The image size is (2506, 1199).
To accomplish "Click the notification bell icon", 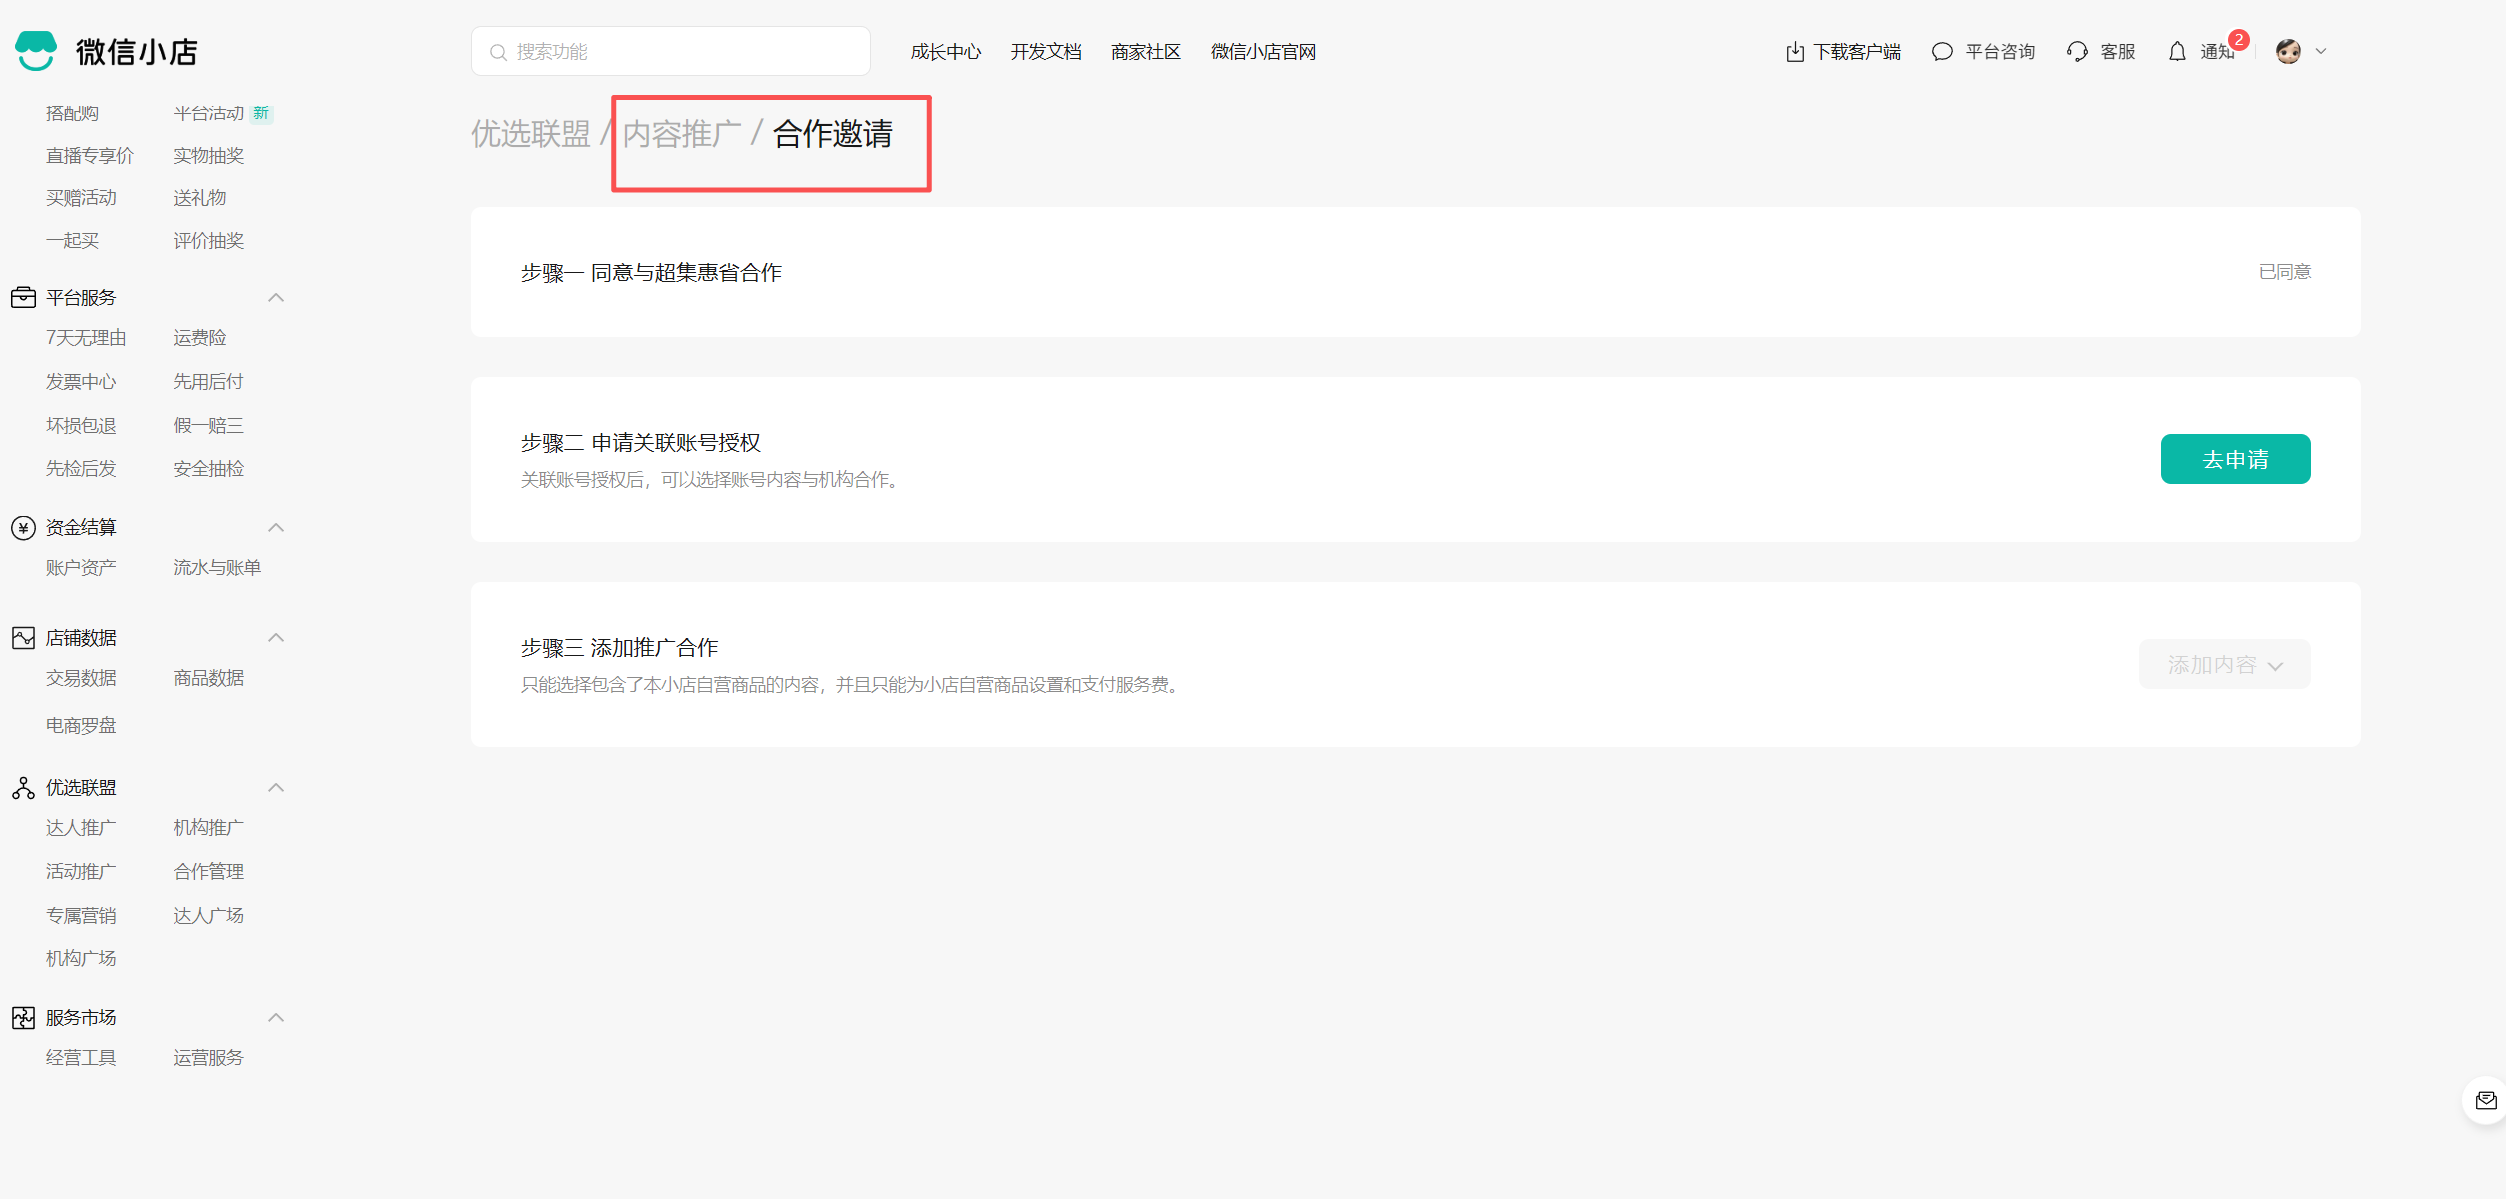I will click(x=2177, y=52).
